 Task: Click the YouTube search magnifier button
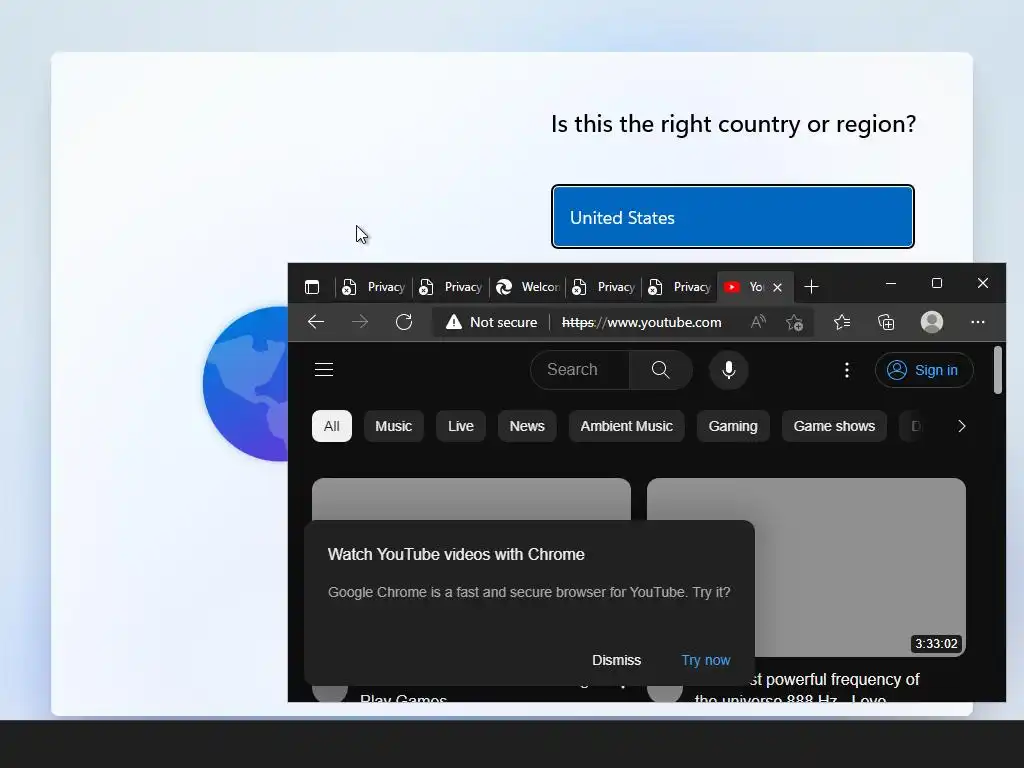click(x=660, y=370)
